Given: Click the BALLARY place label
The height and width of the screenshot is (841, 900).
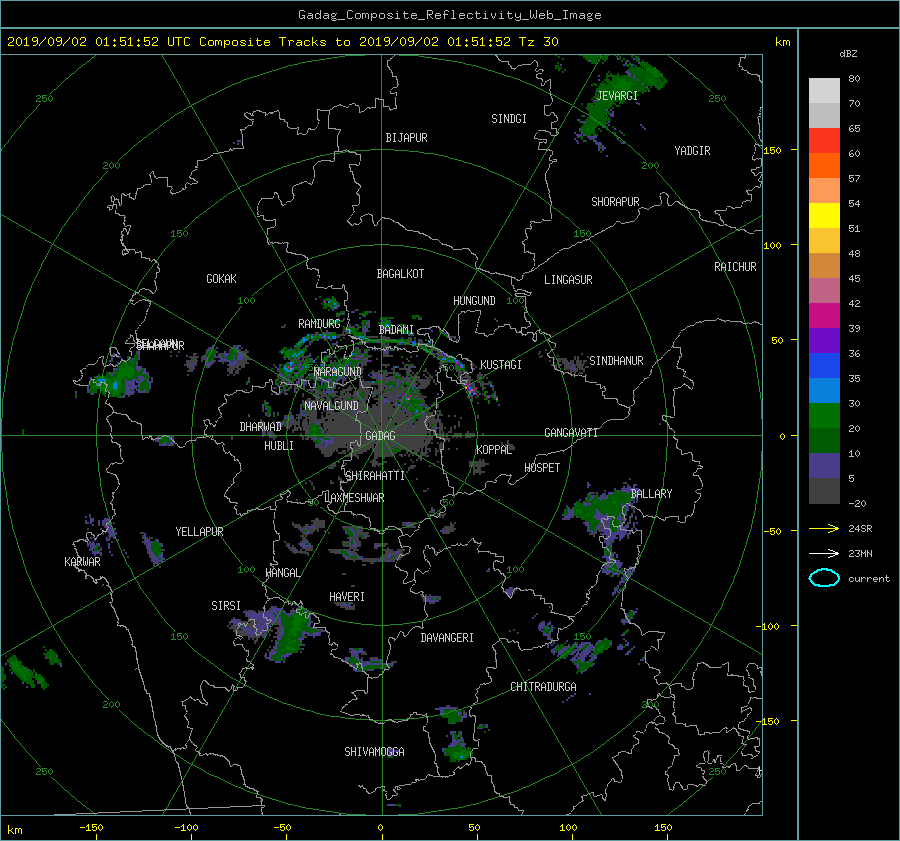Looking at the screenshot, I should coord(651,493).
